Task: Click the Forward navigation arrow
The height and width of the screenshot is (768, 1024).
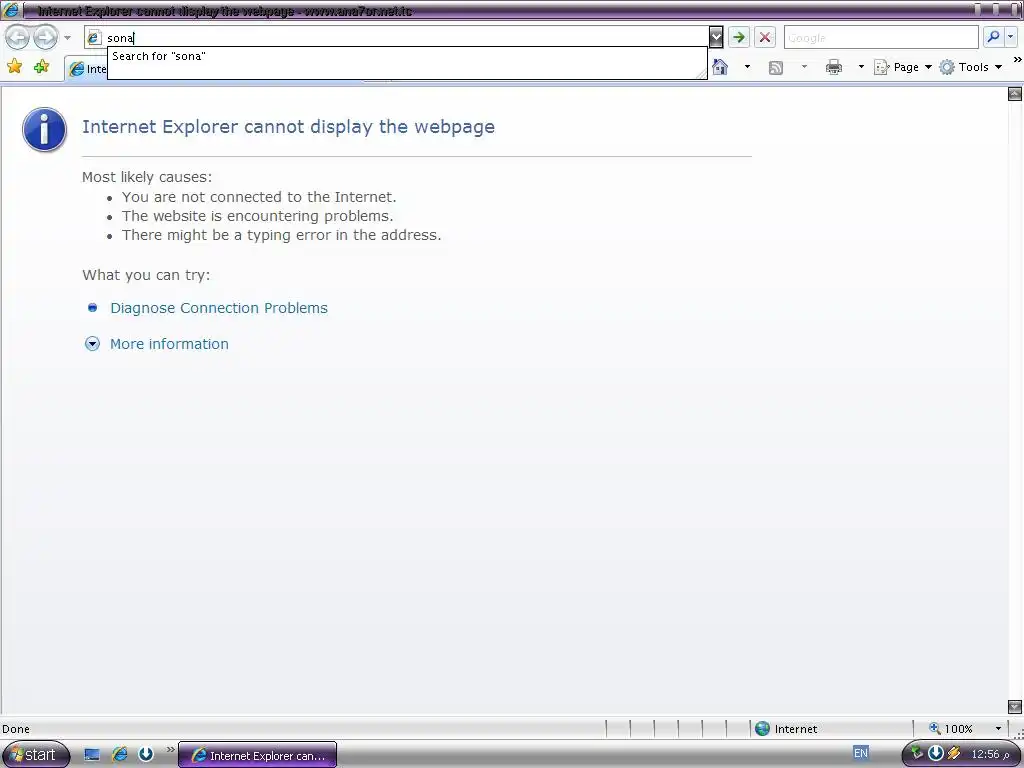Action: pos(45,37)
